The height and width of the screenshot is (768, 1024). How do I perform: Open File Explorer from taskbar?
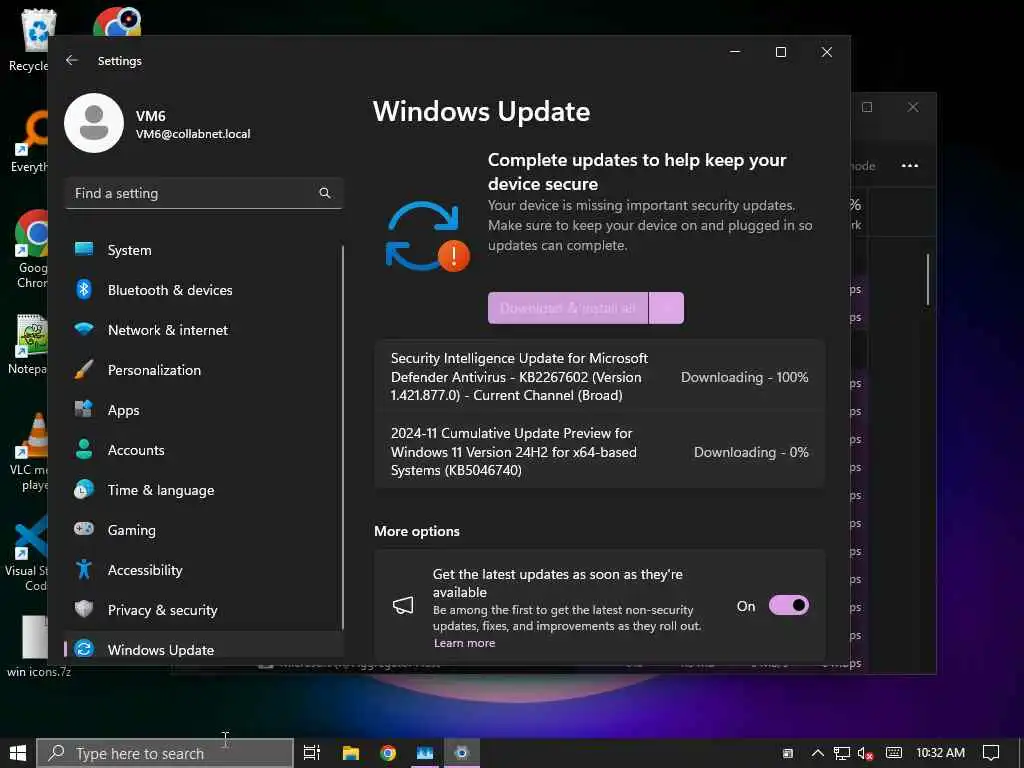click(351, 753)
